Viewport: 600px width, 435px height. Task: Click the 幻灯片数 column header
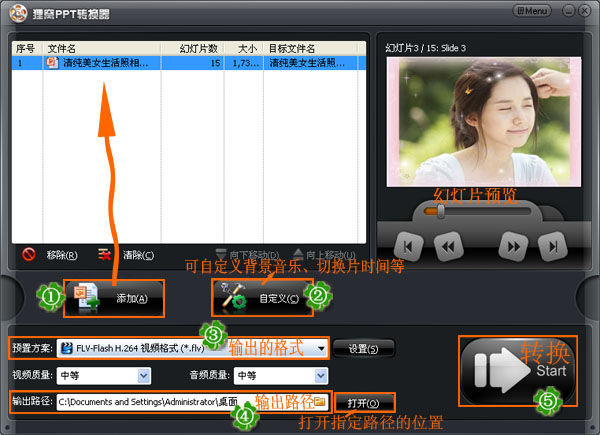coord(192,49)
